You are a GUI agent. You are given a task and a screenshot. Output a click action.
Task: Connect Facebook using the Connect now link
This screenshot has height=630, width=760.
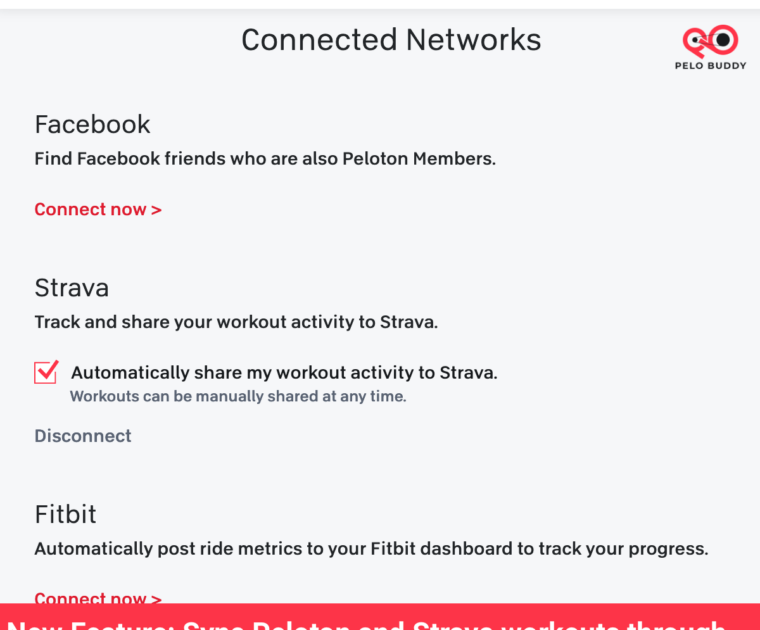[90, 210]
